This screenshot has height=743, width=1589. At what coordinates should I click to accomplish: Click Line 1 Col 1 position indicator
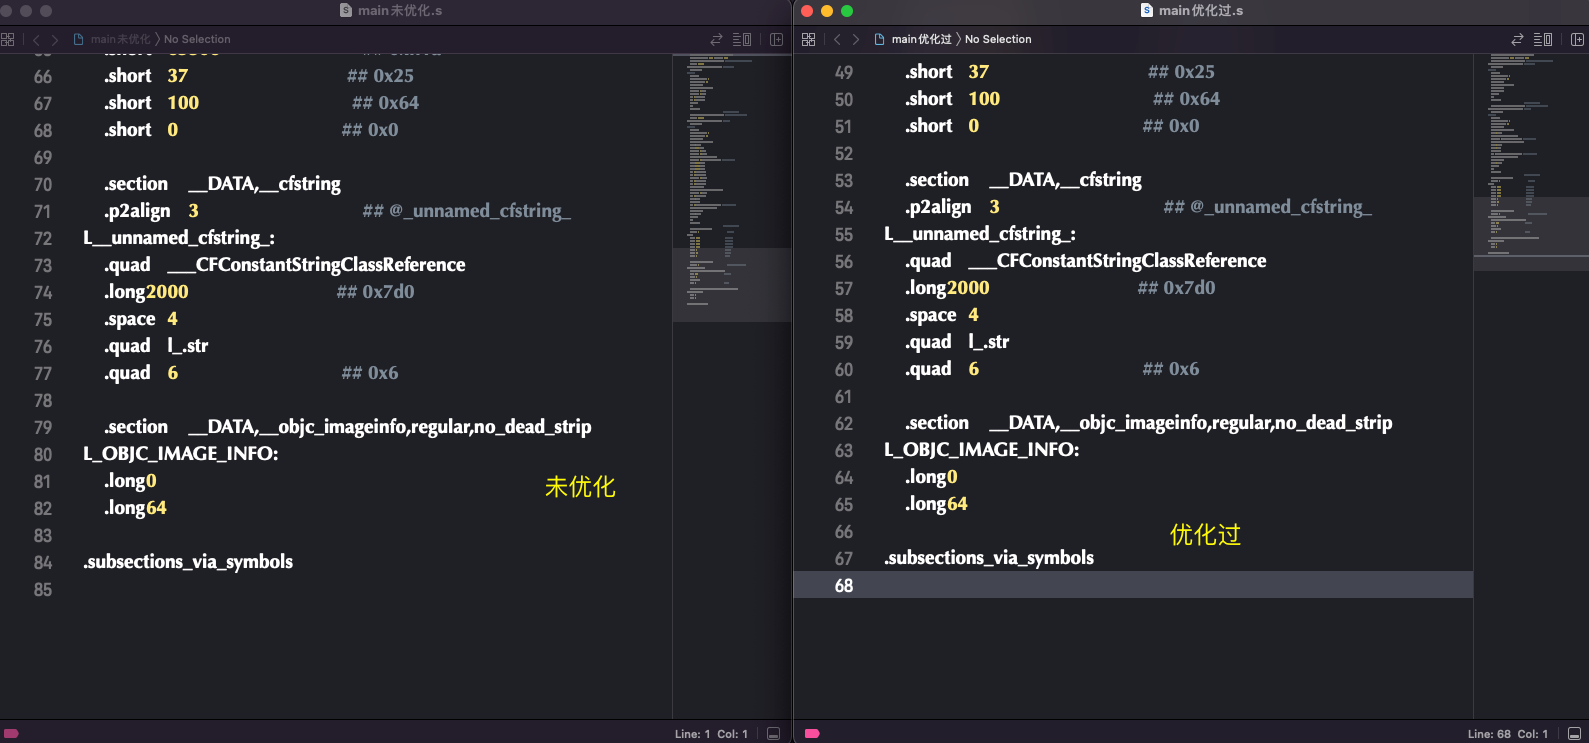[x=711, y=733]
